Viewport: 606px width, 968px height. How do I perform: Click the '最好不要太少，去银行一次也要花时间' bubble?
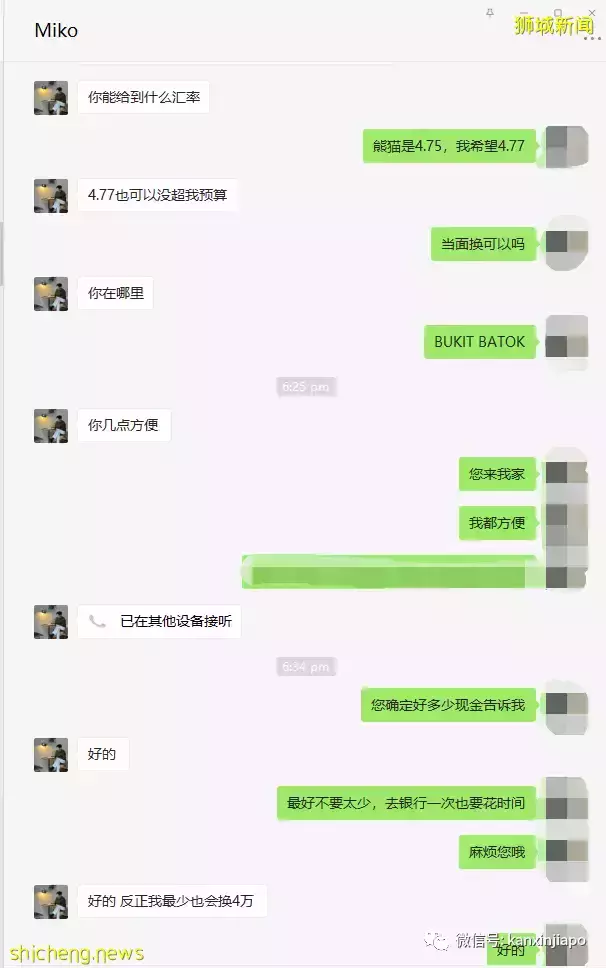[406, 803]
